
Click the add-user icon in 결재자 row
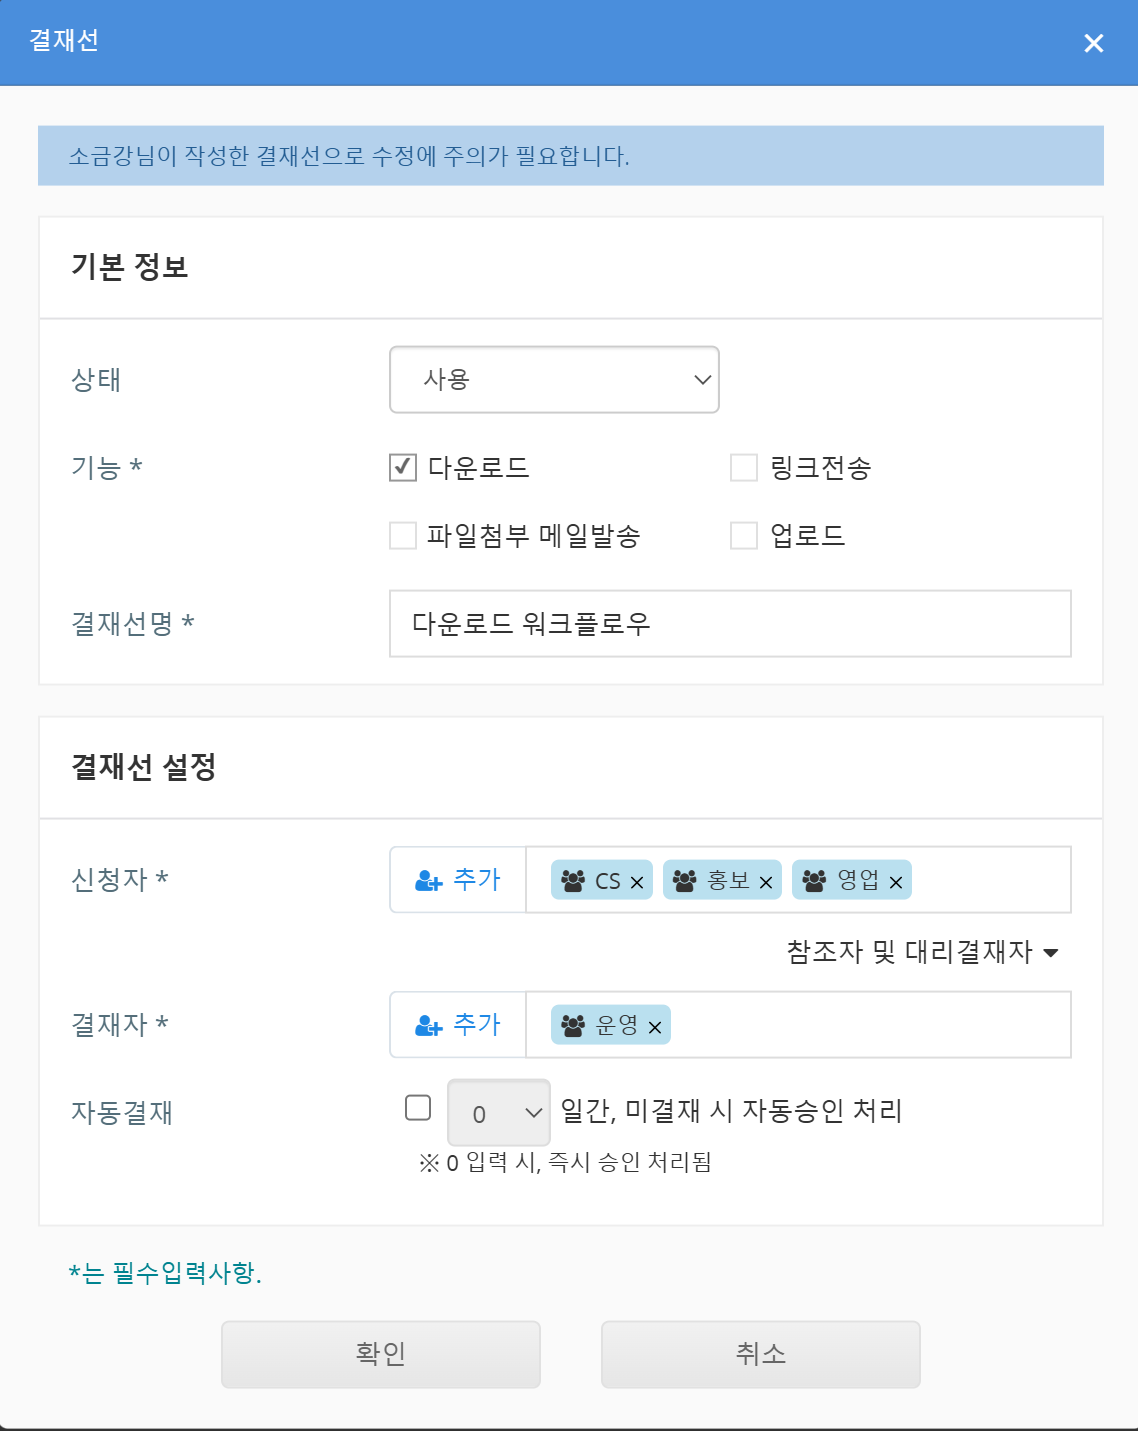click(428, 1026)
